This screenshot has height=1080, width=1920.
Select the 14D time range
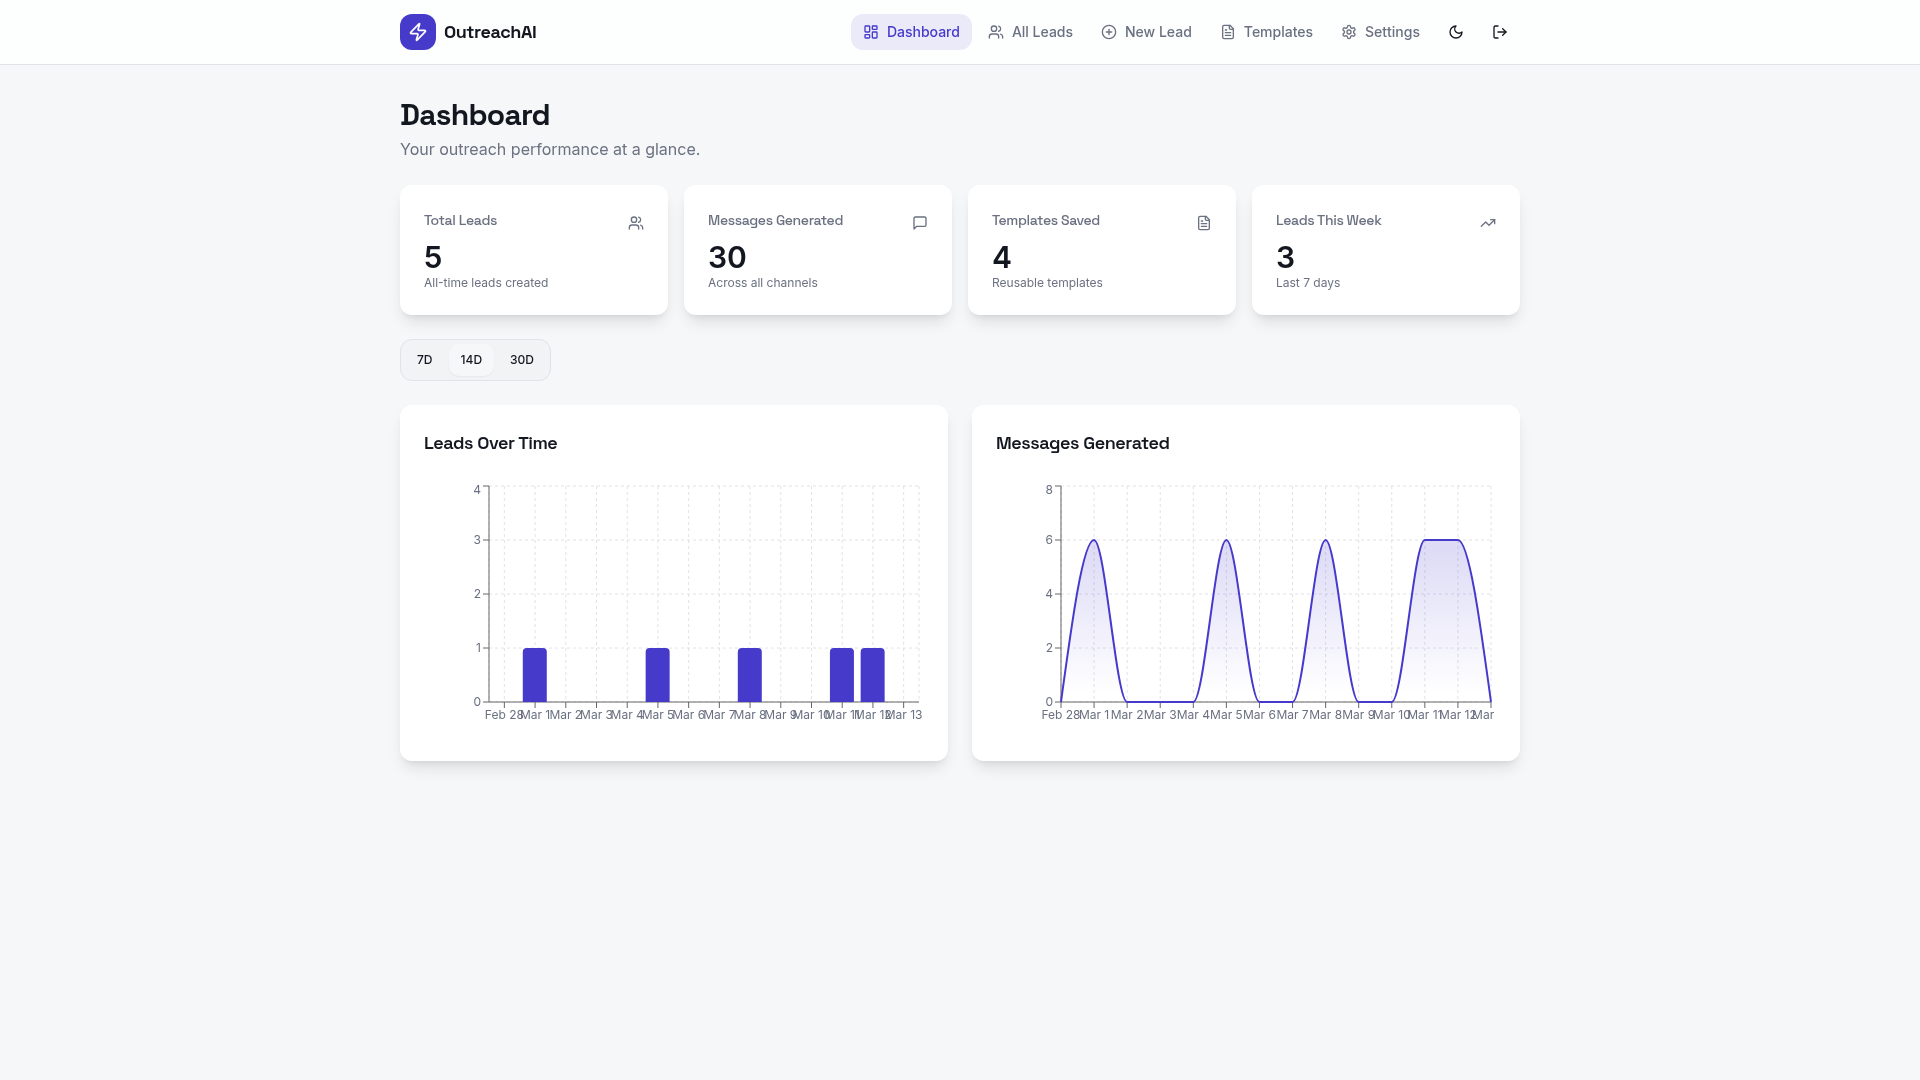tap(471, 360)
